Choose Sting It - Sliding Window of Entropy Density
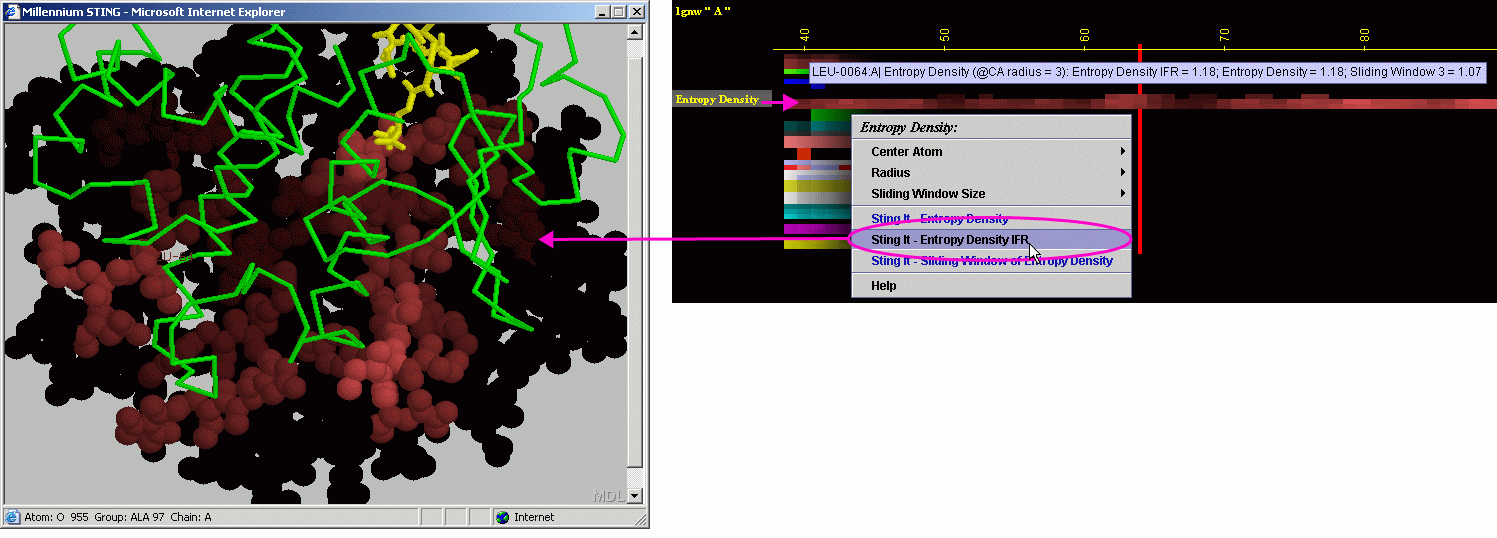 coord(991,261)
